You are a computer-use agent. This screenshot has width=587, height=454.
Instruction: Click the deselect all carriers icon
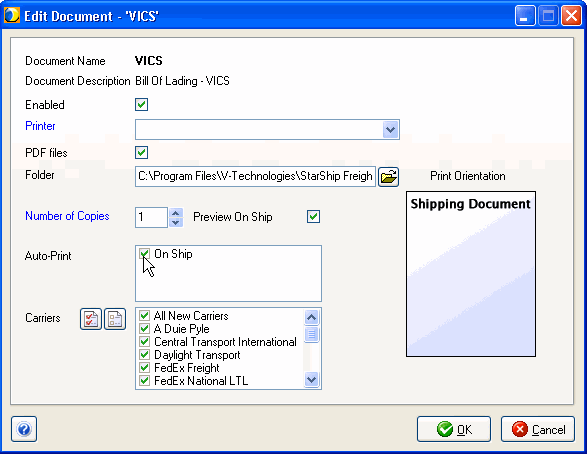(x=115, y=319)
